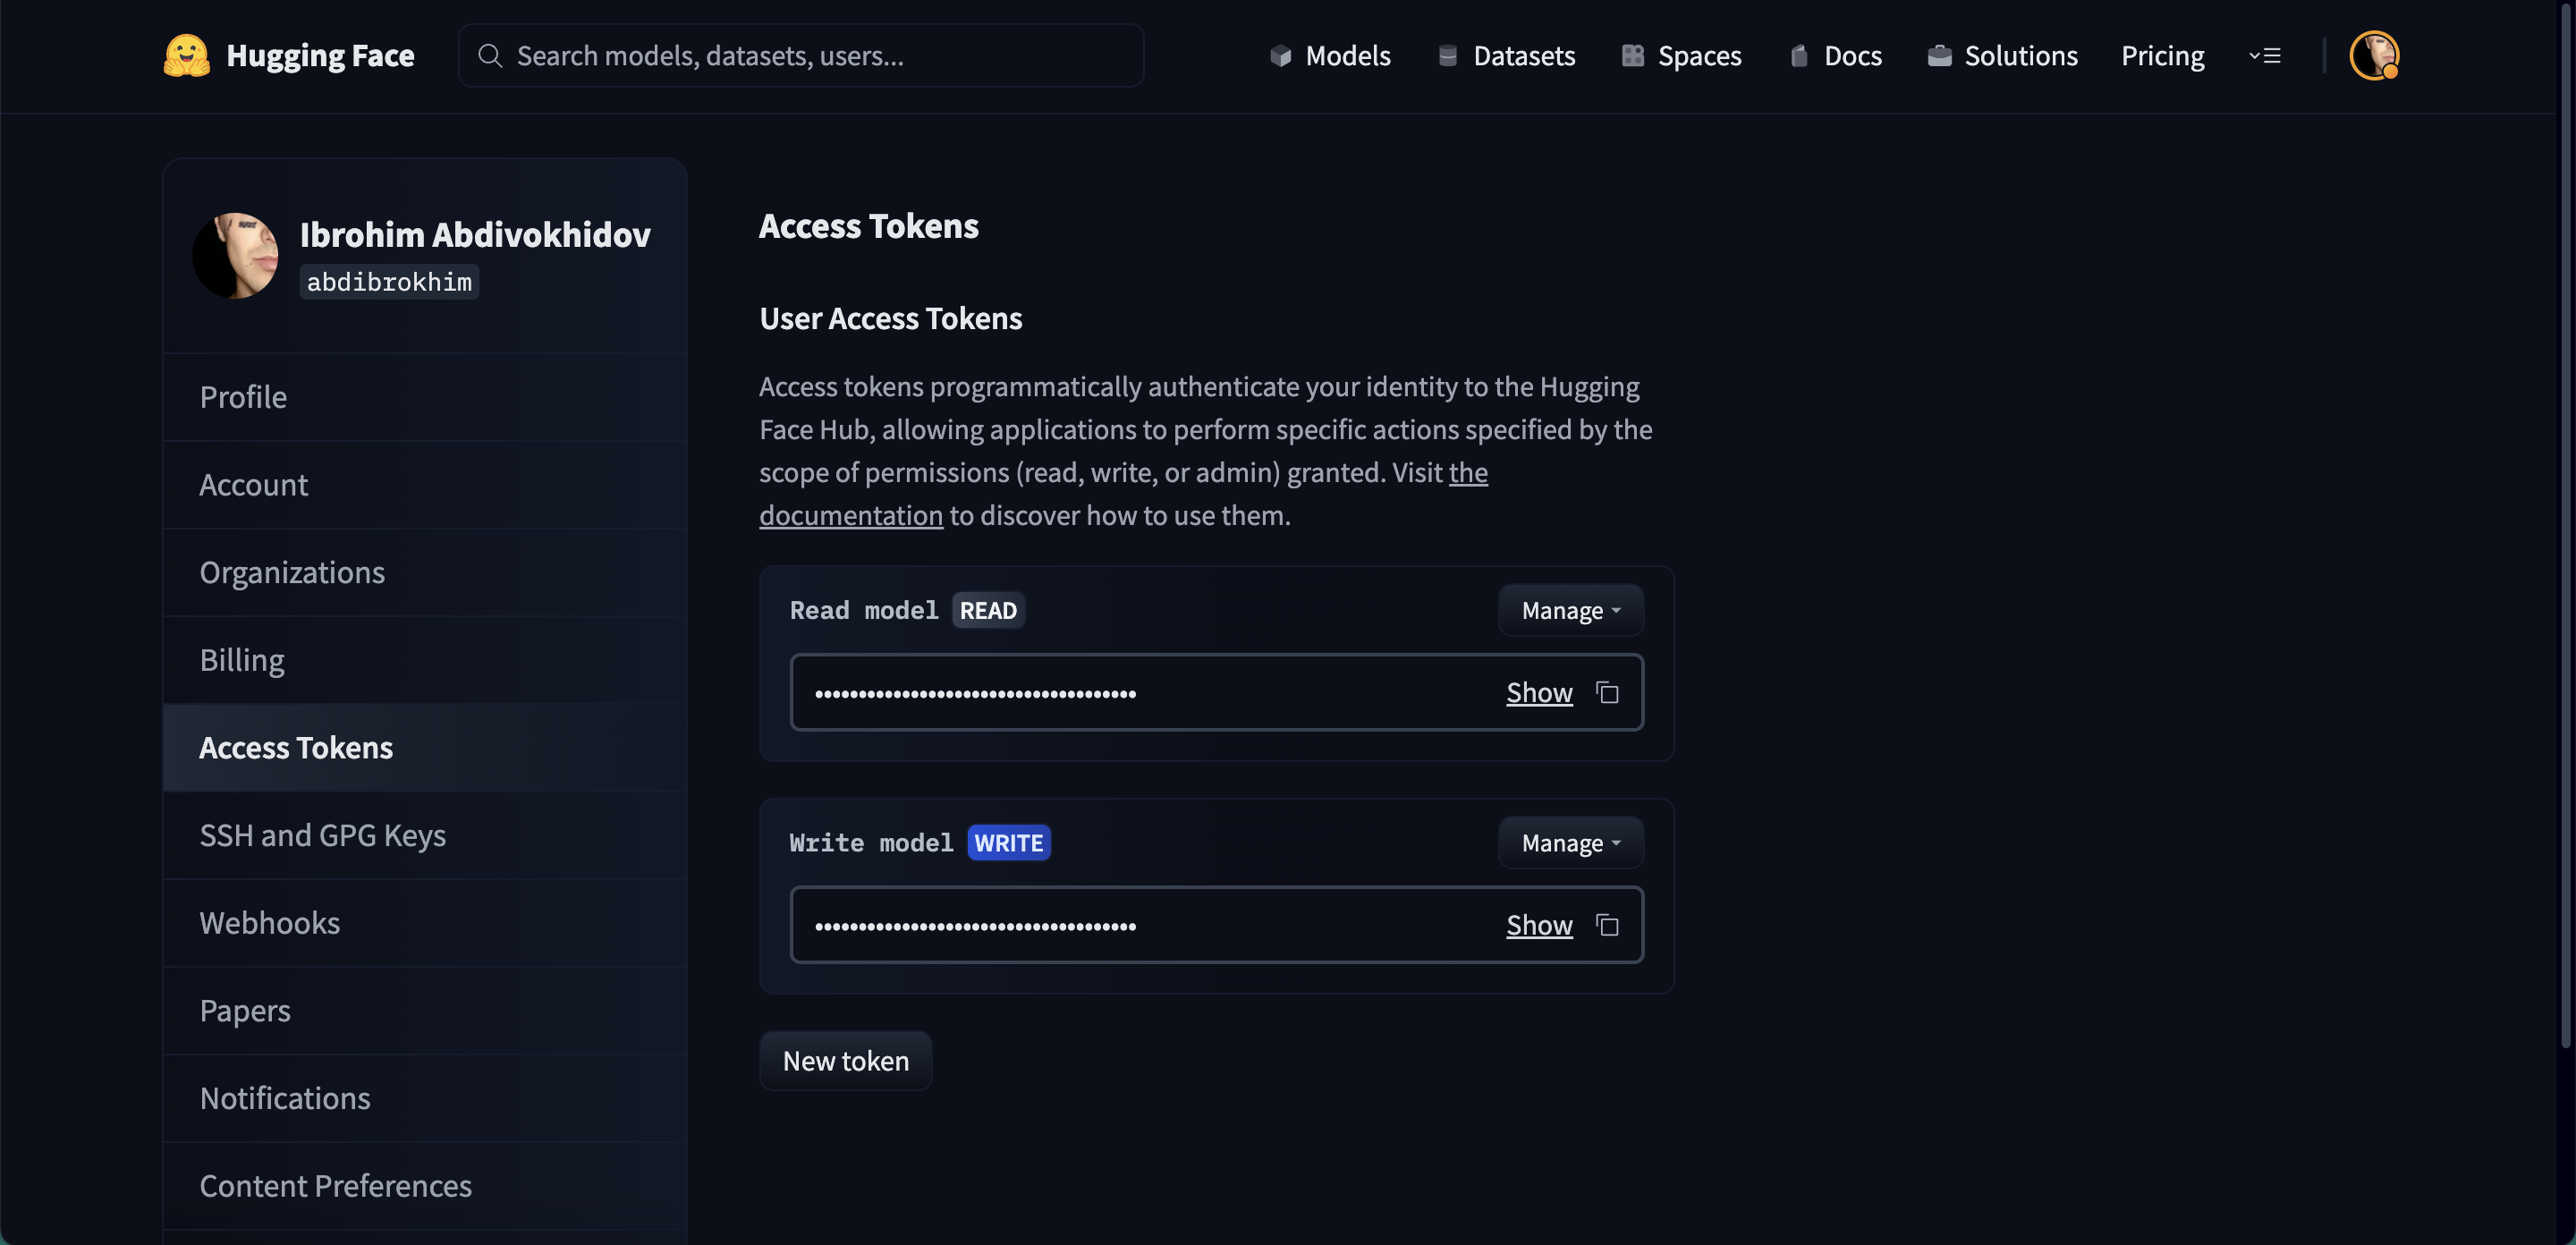Copy the Read model token
The width and height of the screenshot is (2576, 1245).
point(1607,692)
